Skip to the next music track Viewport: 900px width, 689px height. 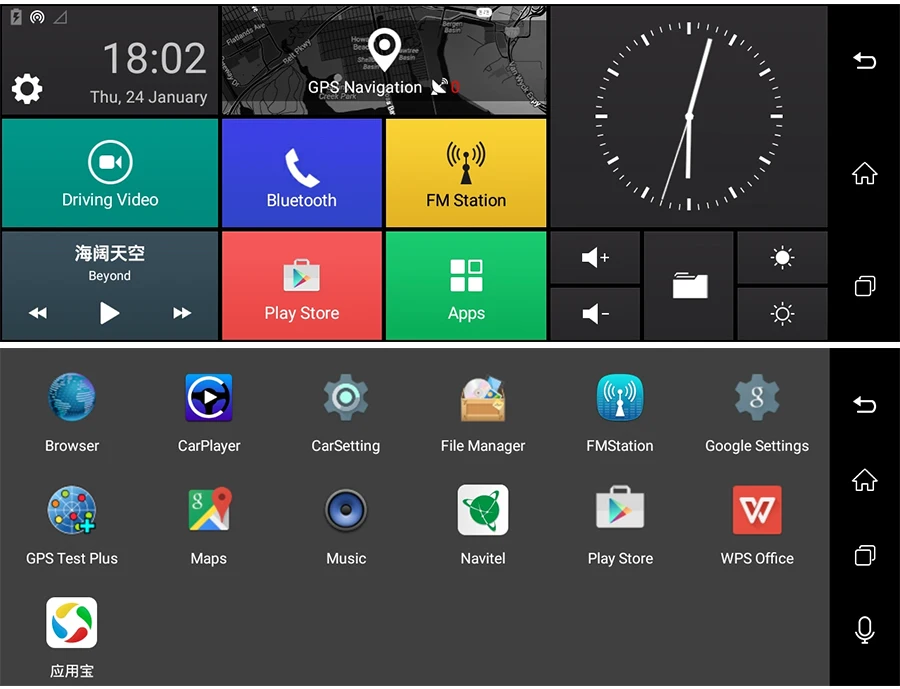tap(182, 313)
